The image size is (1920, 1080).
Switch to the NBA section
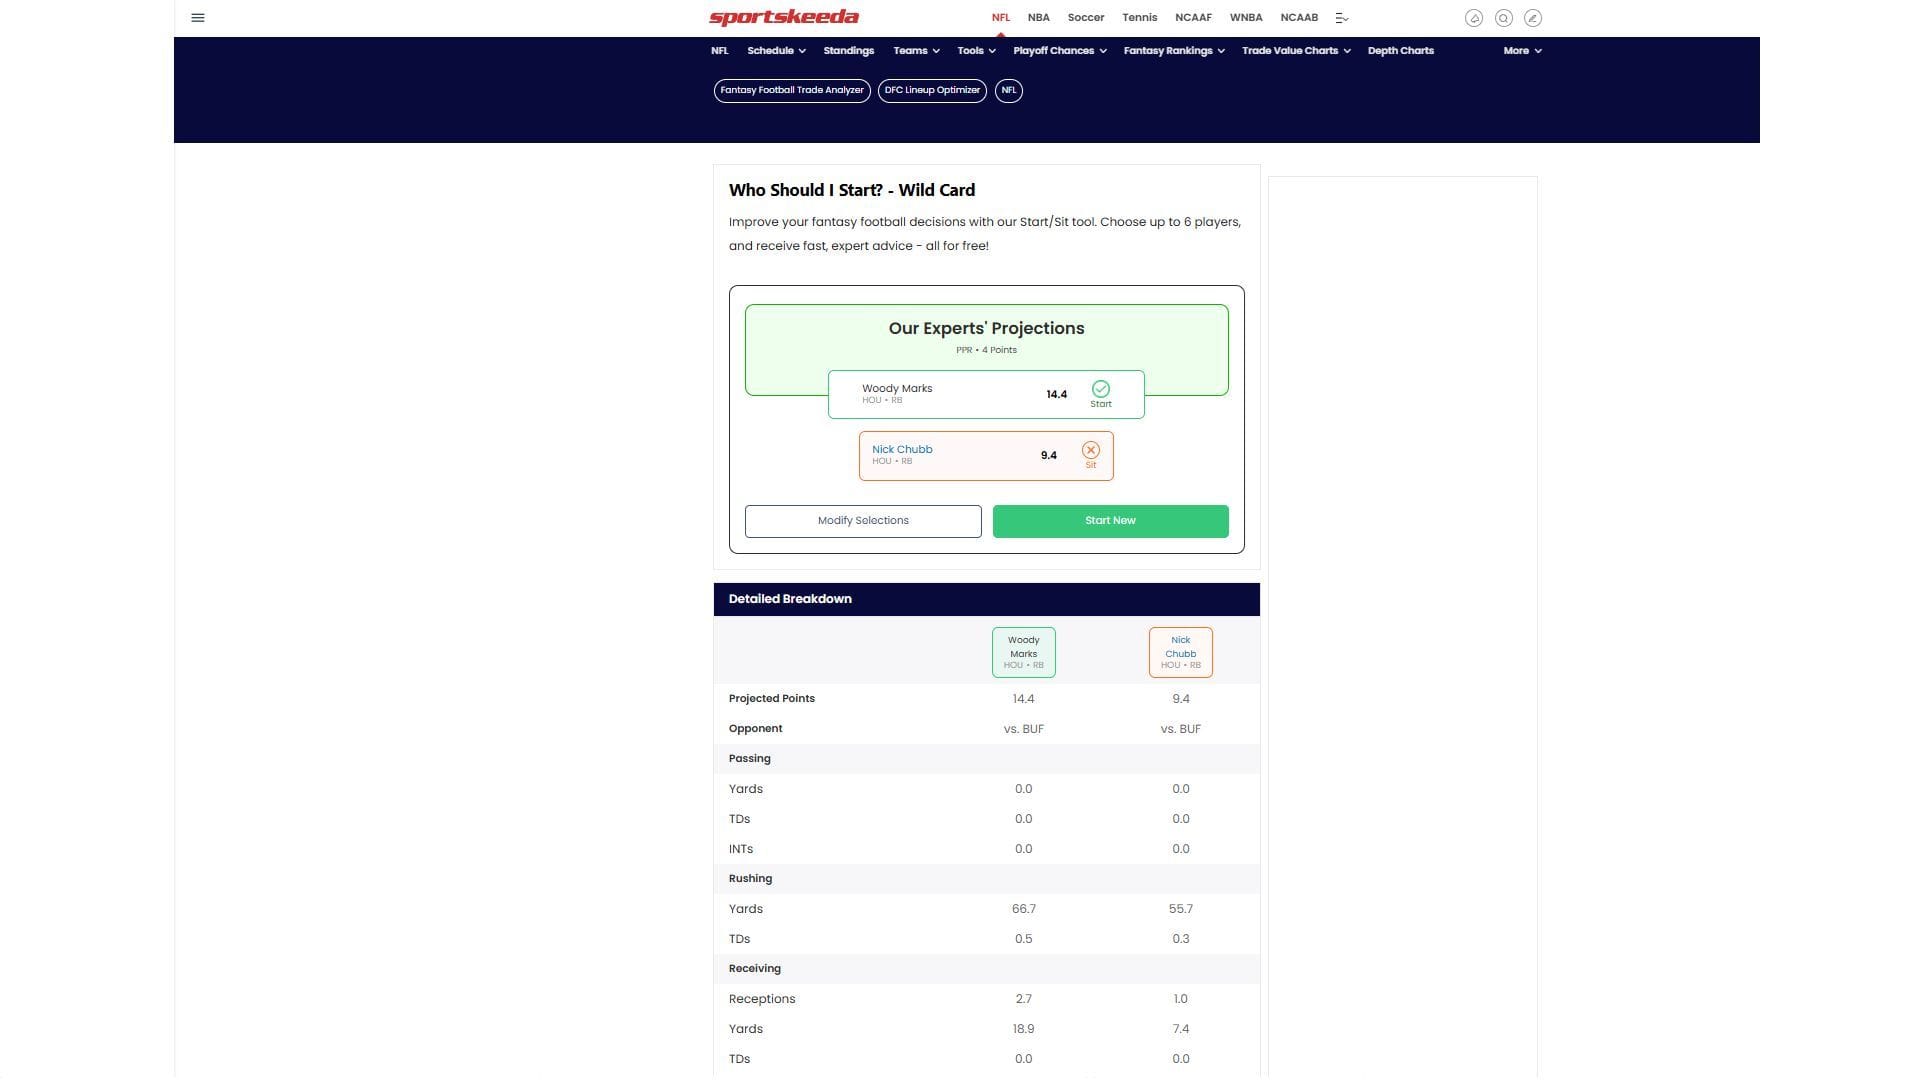(x=1038, y=18)
